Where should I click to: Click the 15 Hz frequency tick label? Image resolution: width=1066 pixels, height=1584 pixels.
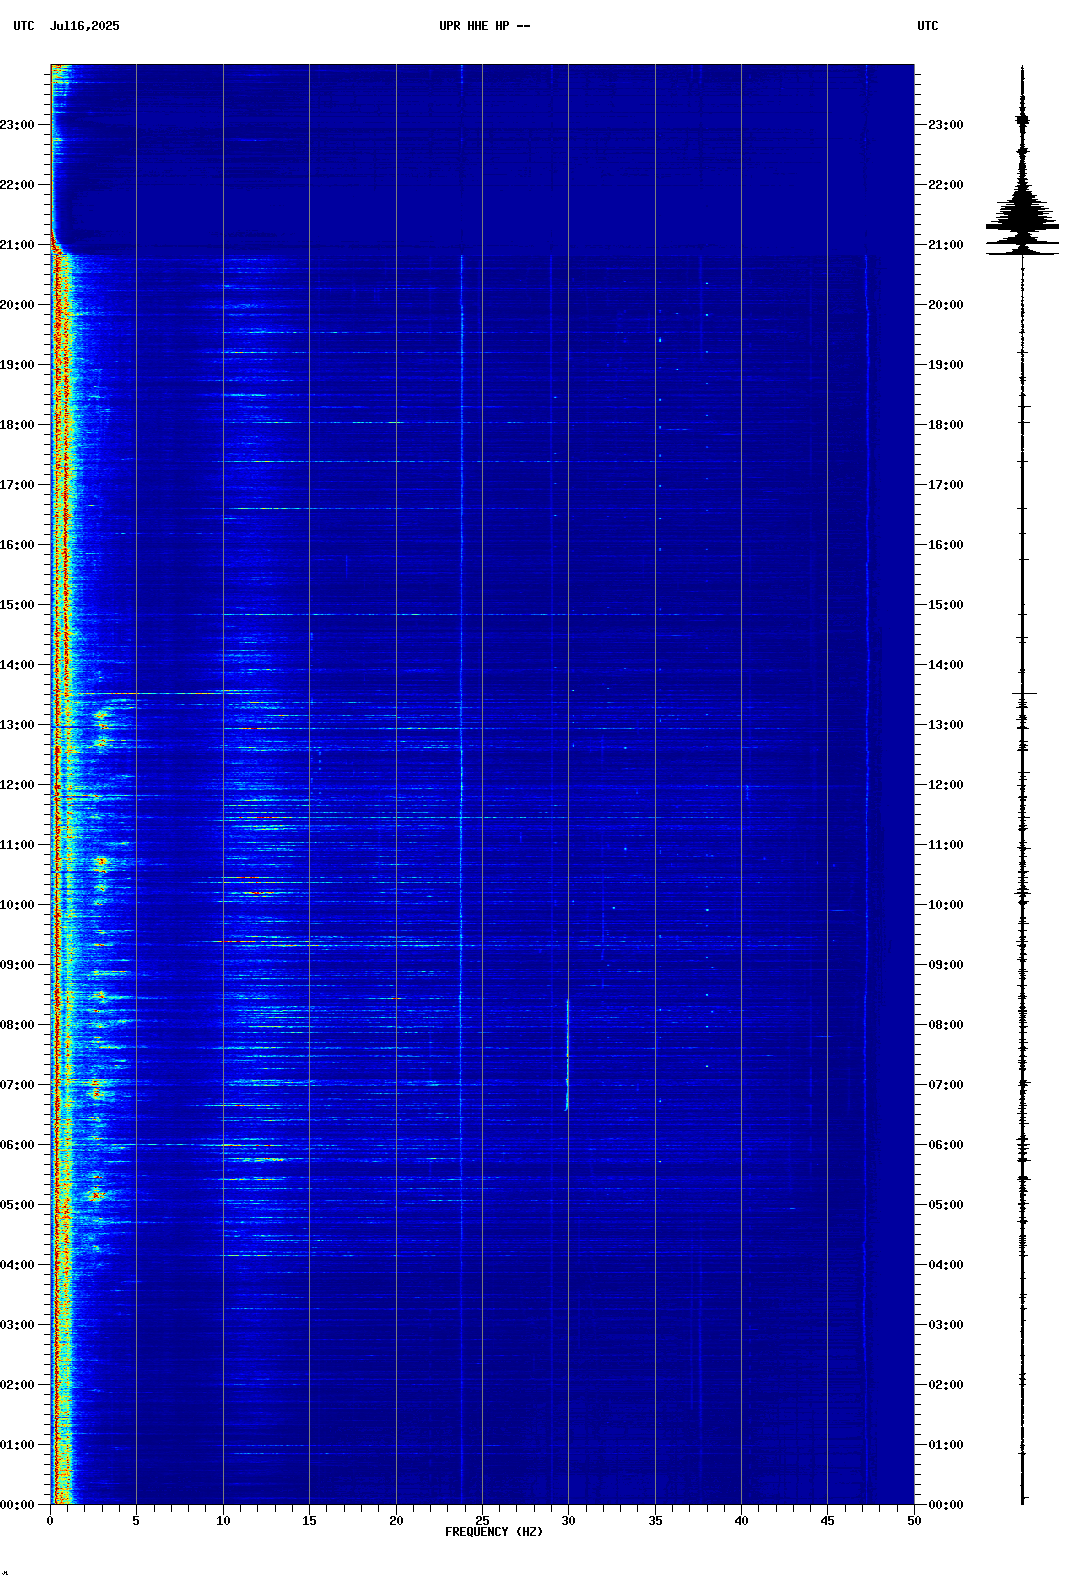[309, 1521]
